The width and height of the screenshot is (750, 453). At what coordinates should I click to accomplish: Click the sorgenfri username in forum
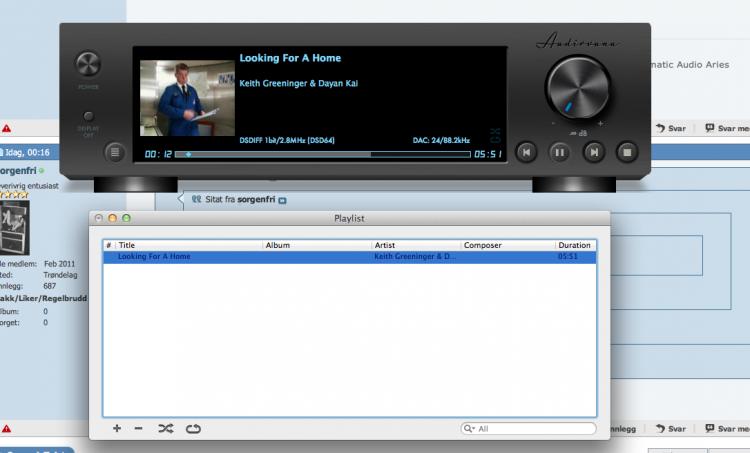pyautogui.click(x=18, y=171)
